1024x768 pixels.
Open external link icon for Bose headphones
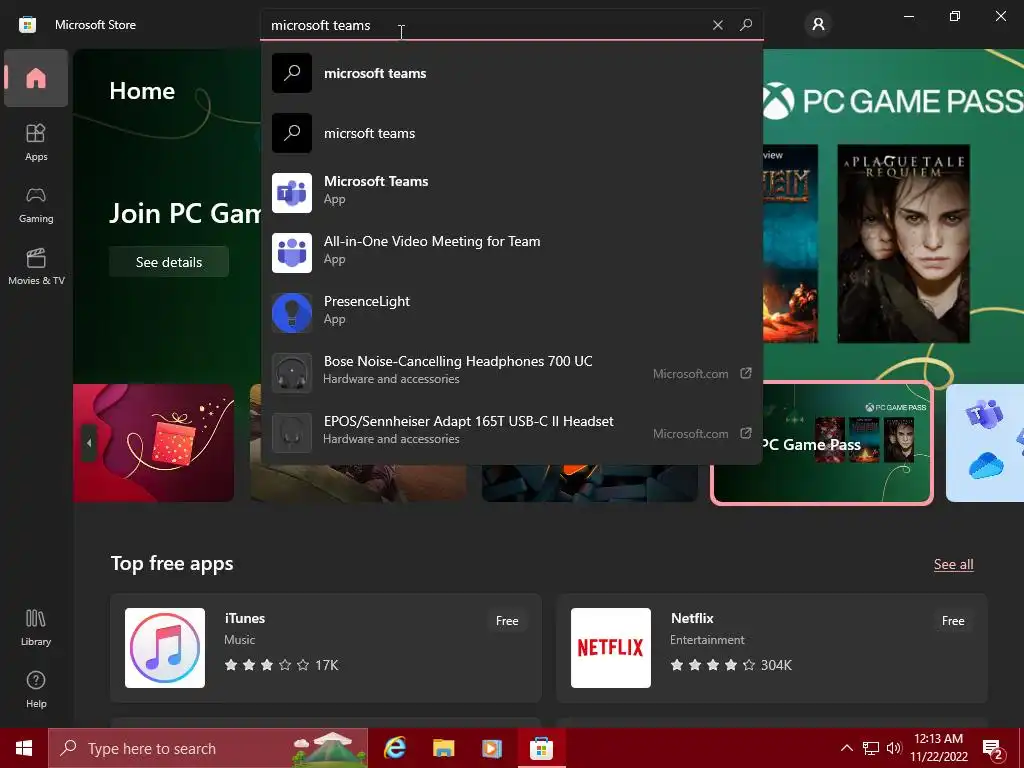coord(746,373)
